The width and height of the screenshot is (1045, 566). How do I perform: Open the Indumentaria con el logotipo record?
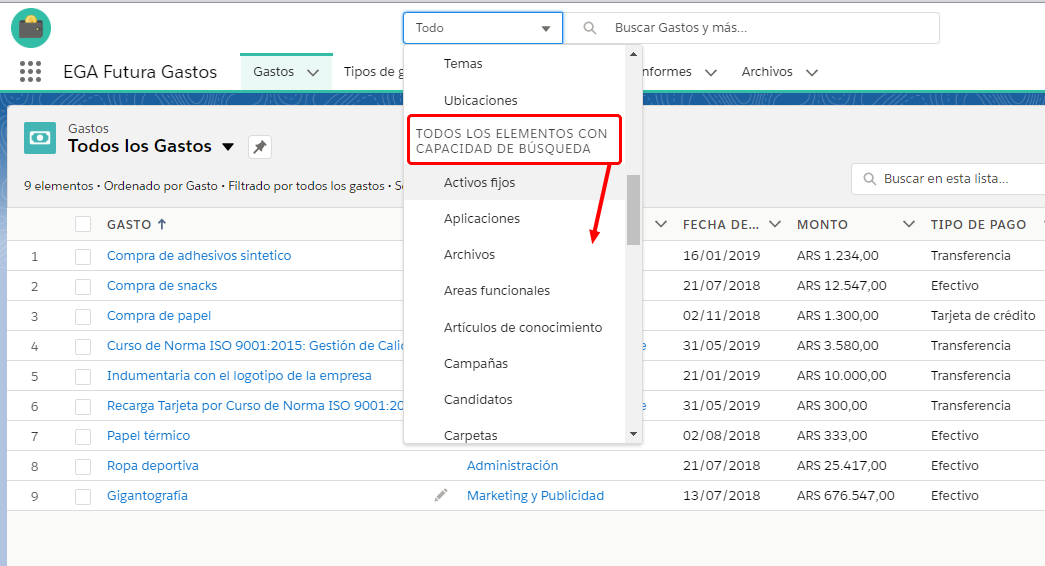click(239, 375)
